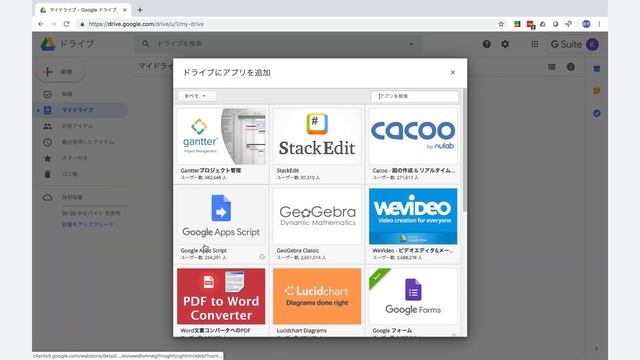This screenshot has width=640, height=360.
Task: Open the Drive help icon
Action: point(487,44)
